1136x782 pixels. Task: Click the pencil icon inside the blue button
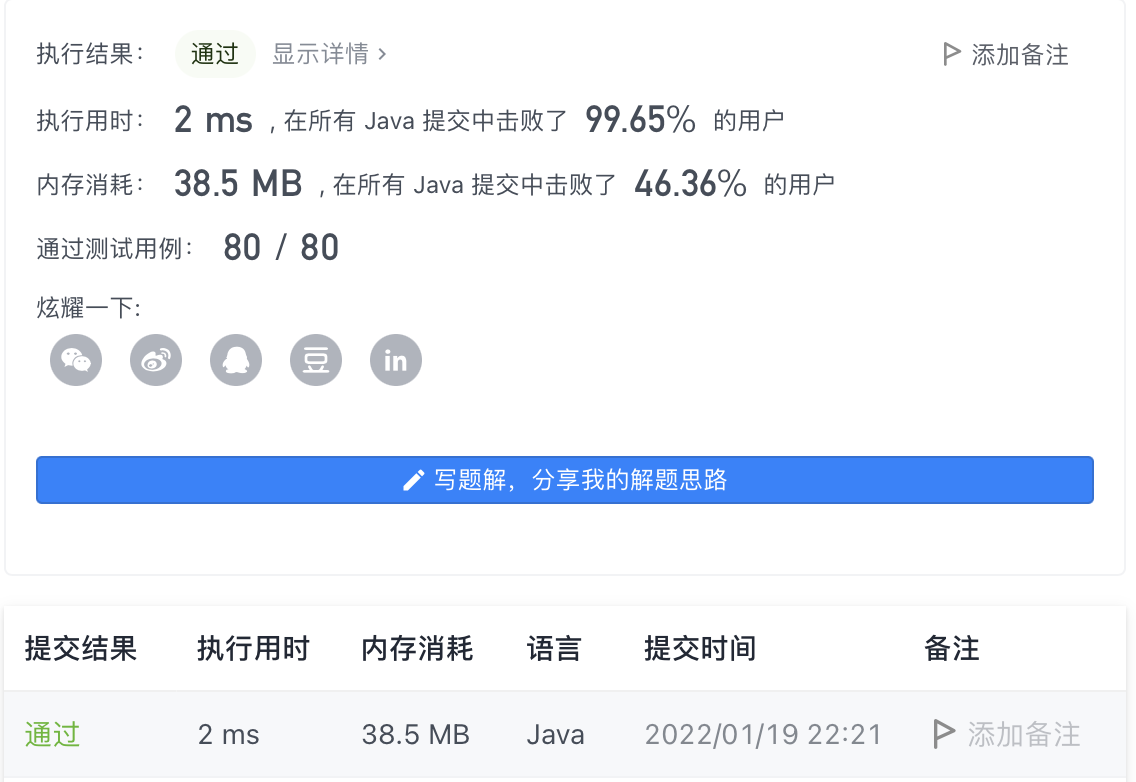[413, 479]
